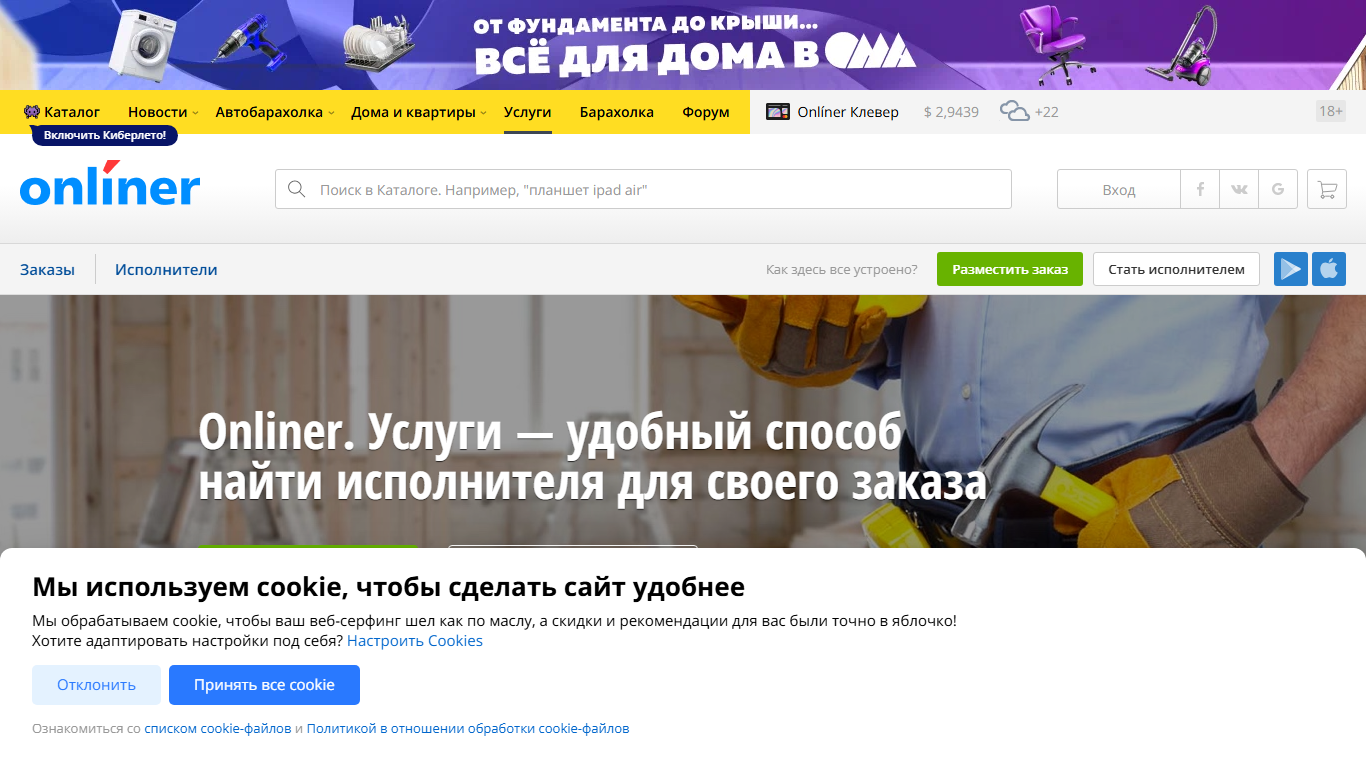Image resolution: width=1366 pixels, height=768 pixels.
Task: Open the Новости section
Action: coord(157,112)
